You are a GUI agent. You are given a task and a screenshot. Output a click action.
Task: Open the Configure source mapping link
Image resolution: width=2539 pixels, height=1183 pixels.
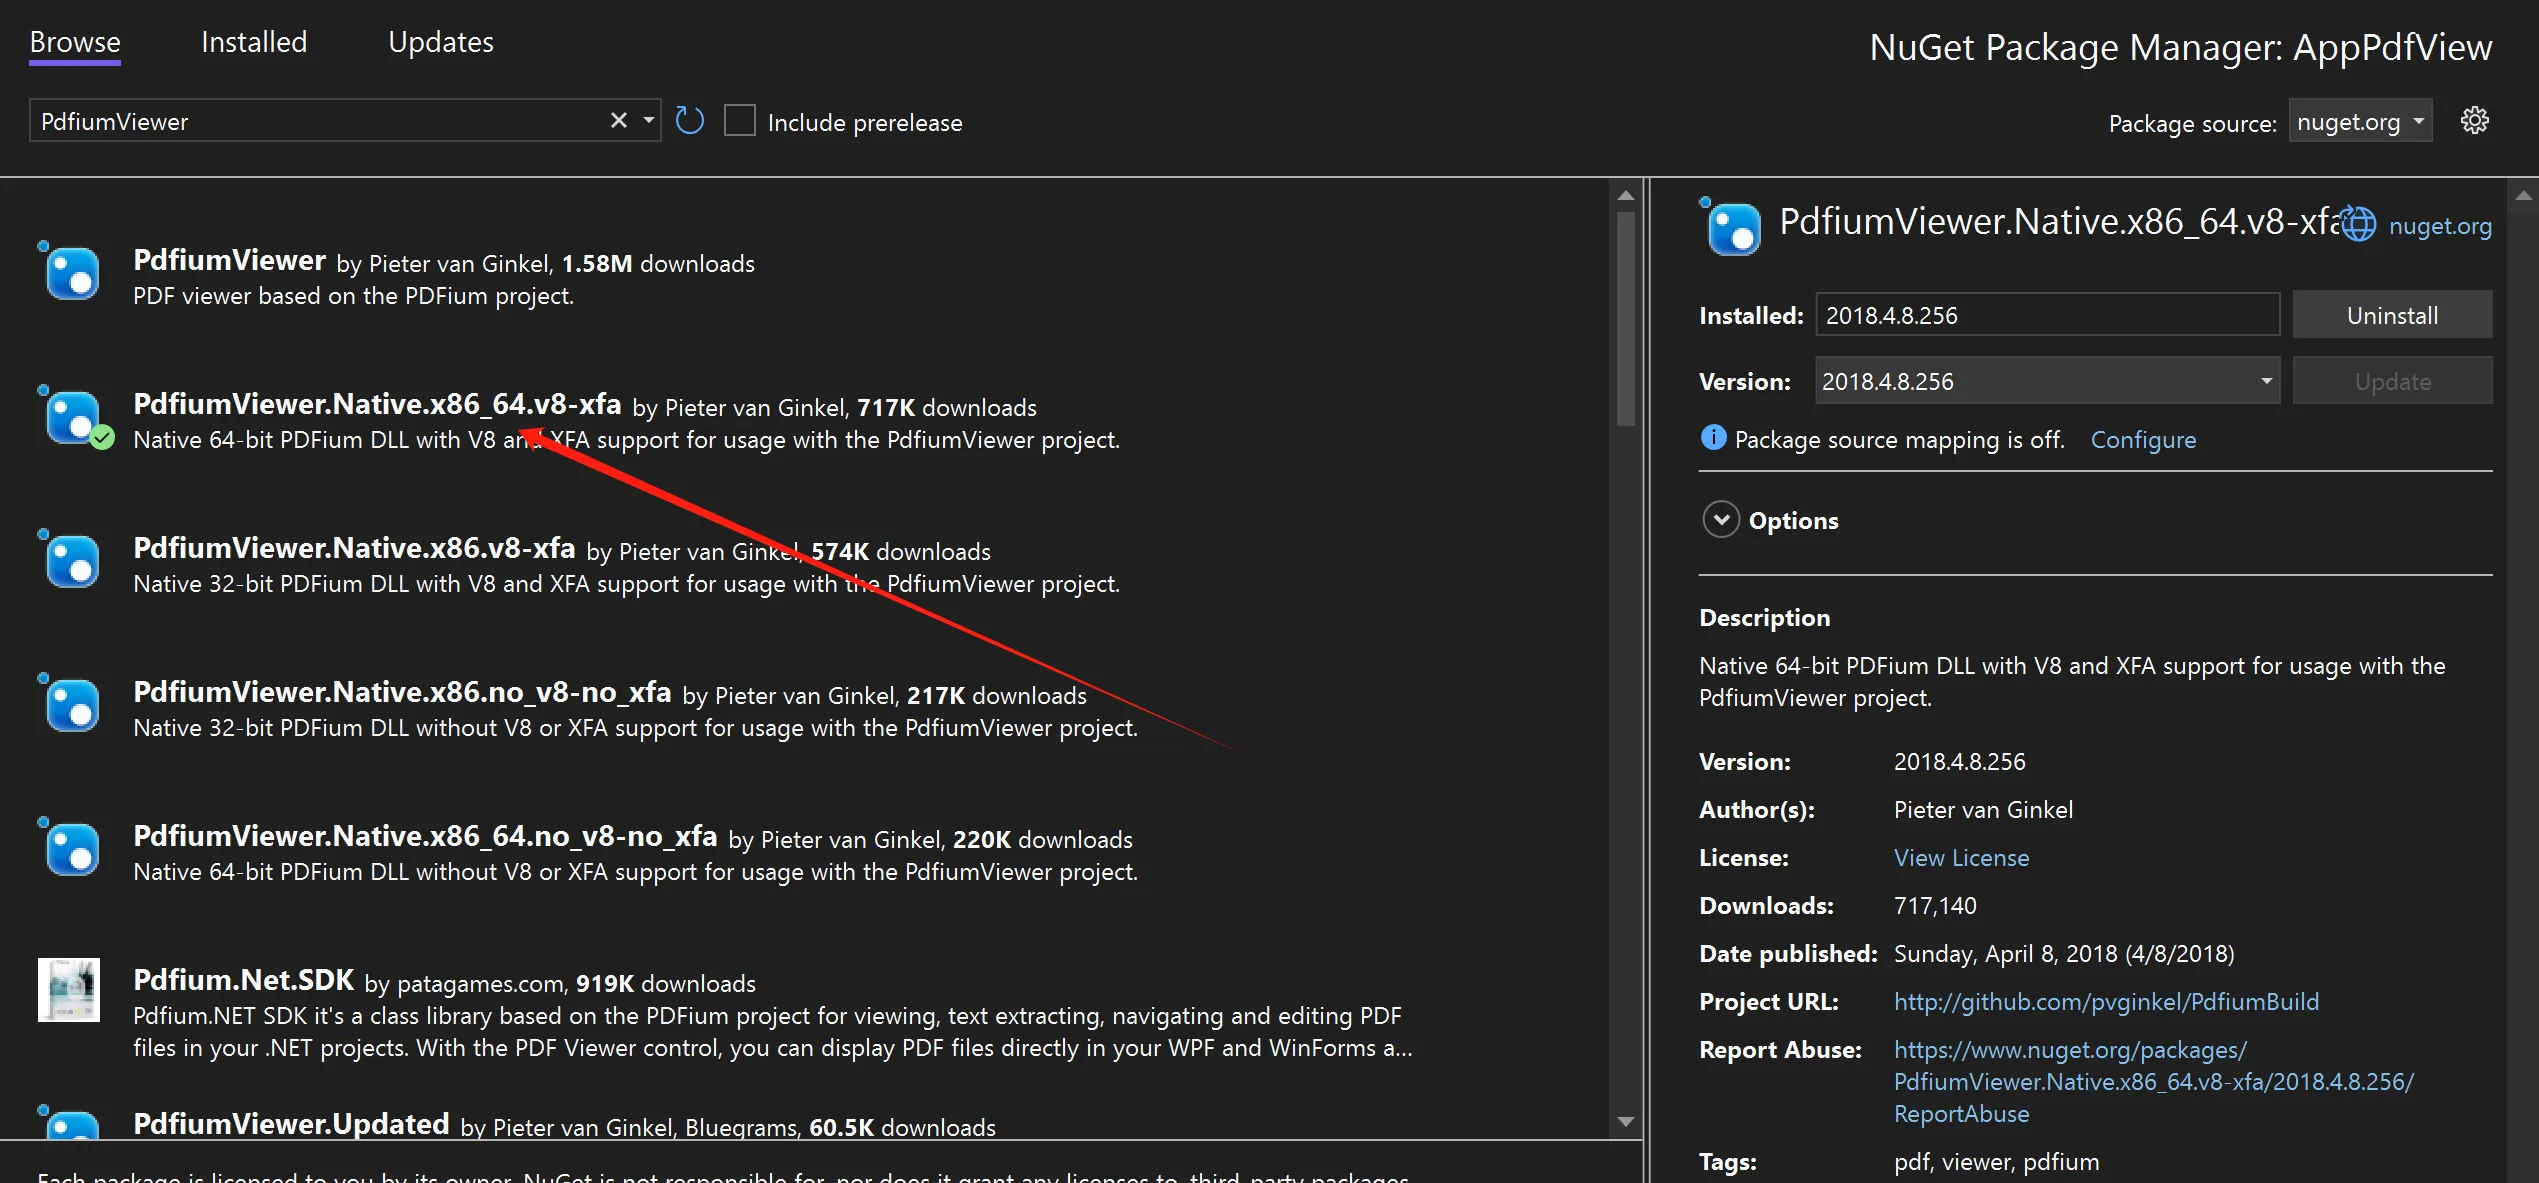pyautogui.click(x=2144, y=440)
